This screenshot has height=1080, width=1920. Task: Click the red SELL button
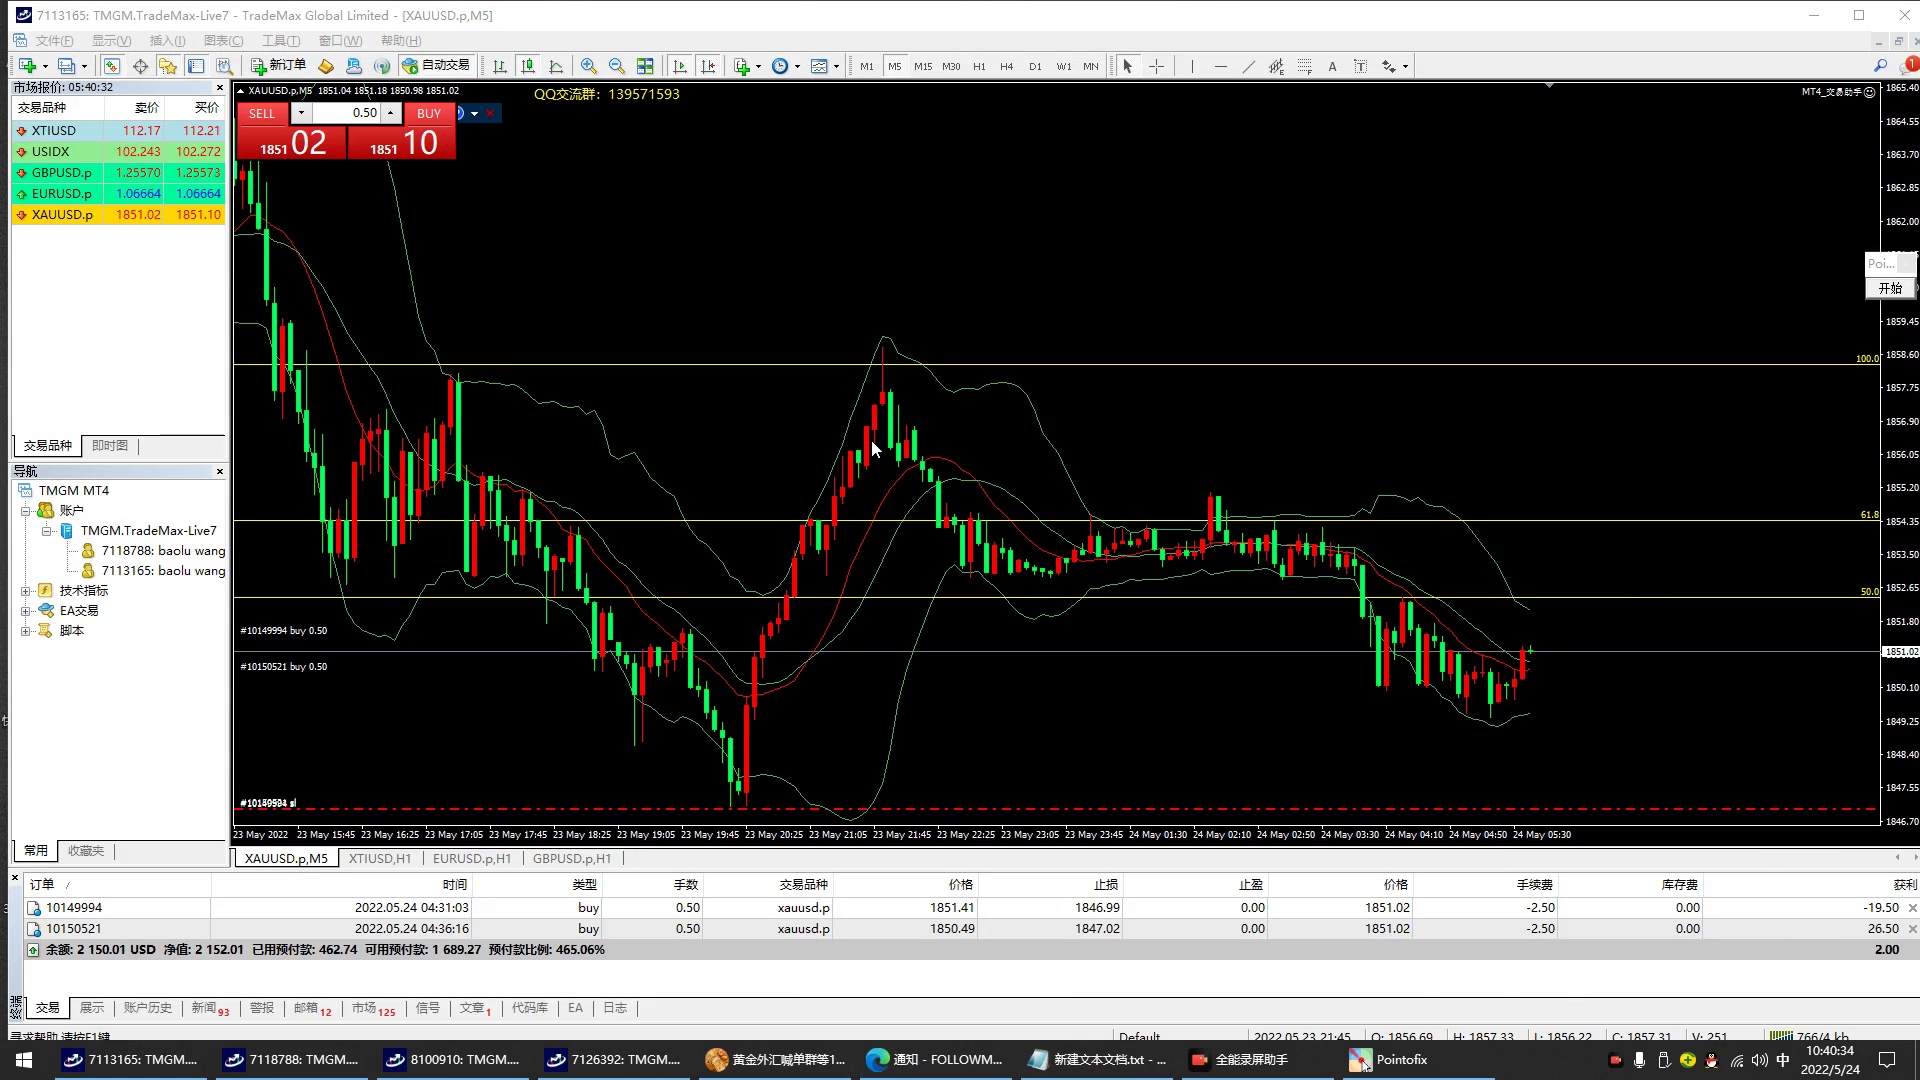click(262, 113)
